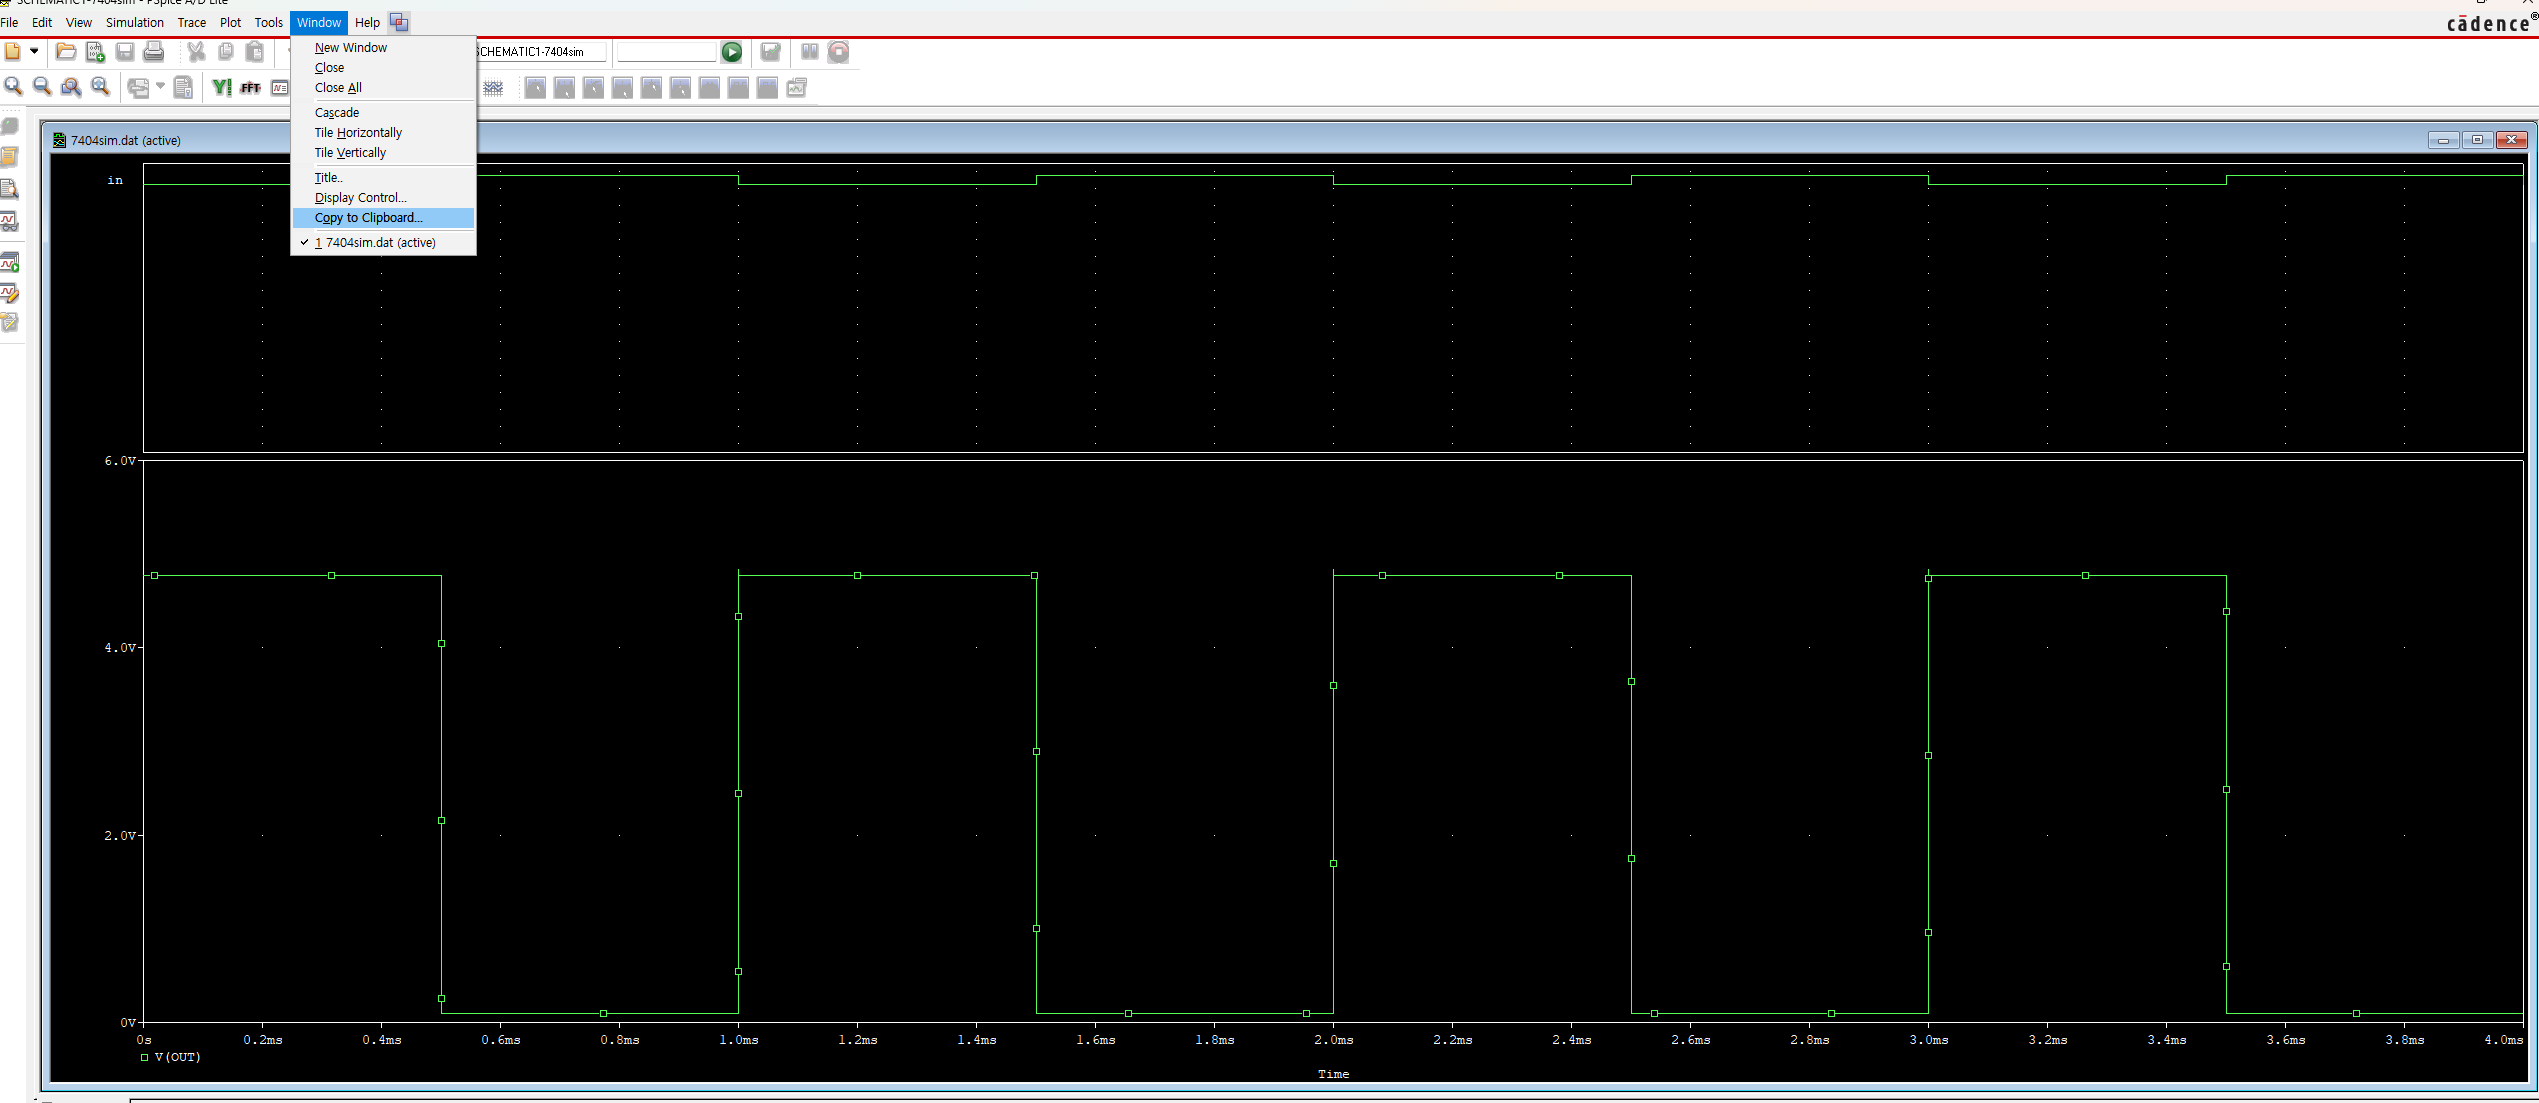Click the Run simulation play button
This screenshot has height=1103, width=2539.
(x=732, y=52)
